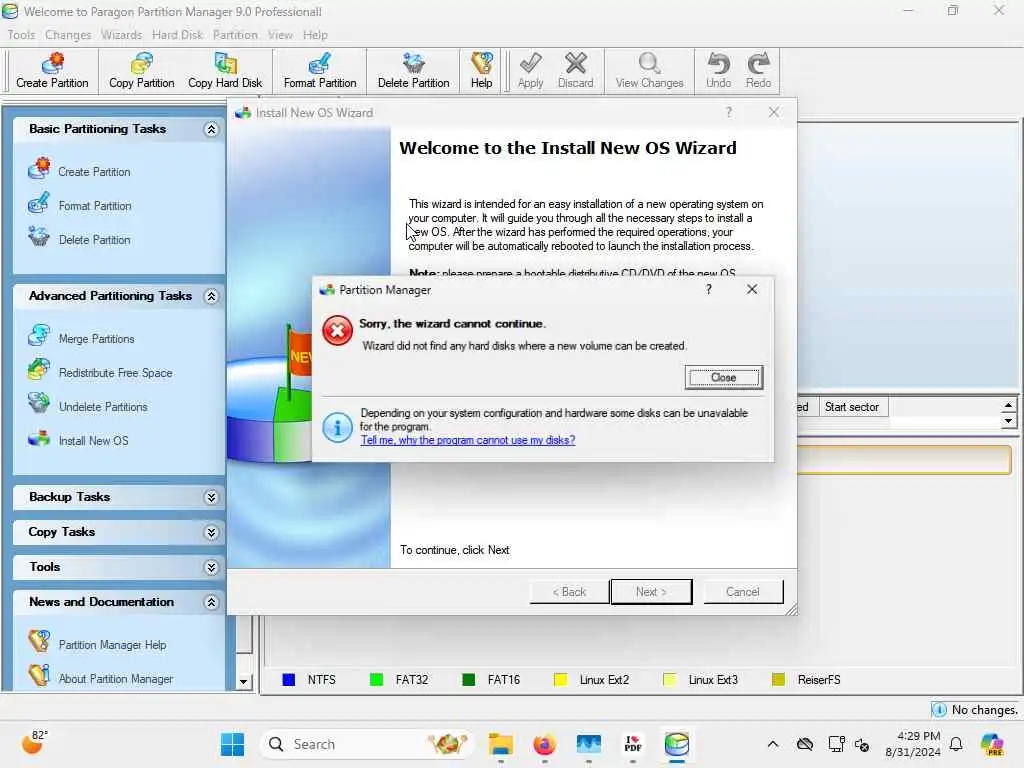Click the Discard toolbar icon

575,71
